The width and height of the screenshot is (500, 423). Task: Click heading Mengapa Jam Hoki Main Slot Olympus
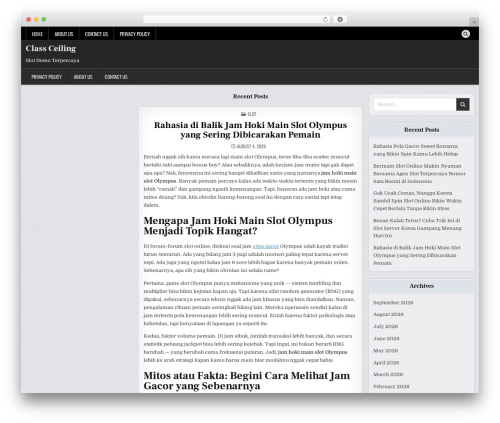click(x=238, y=226)
